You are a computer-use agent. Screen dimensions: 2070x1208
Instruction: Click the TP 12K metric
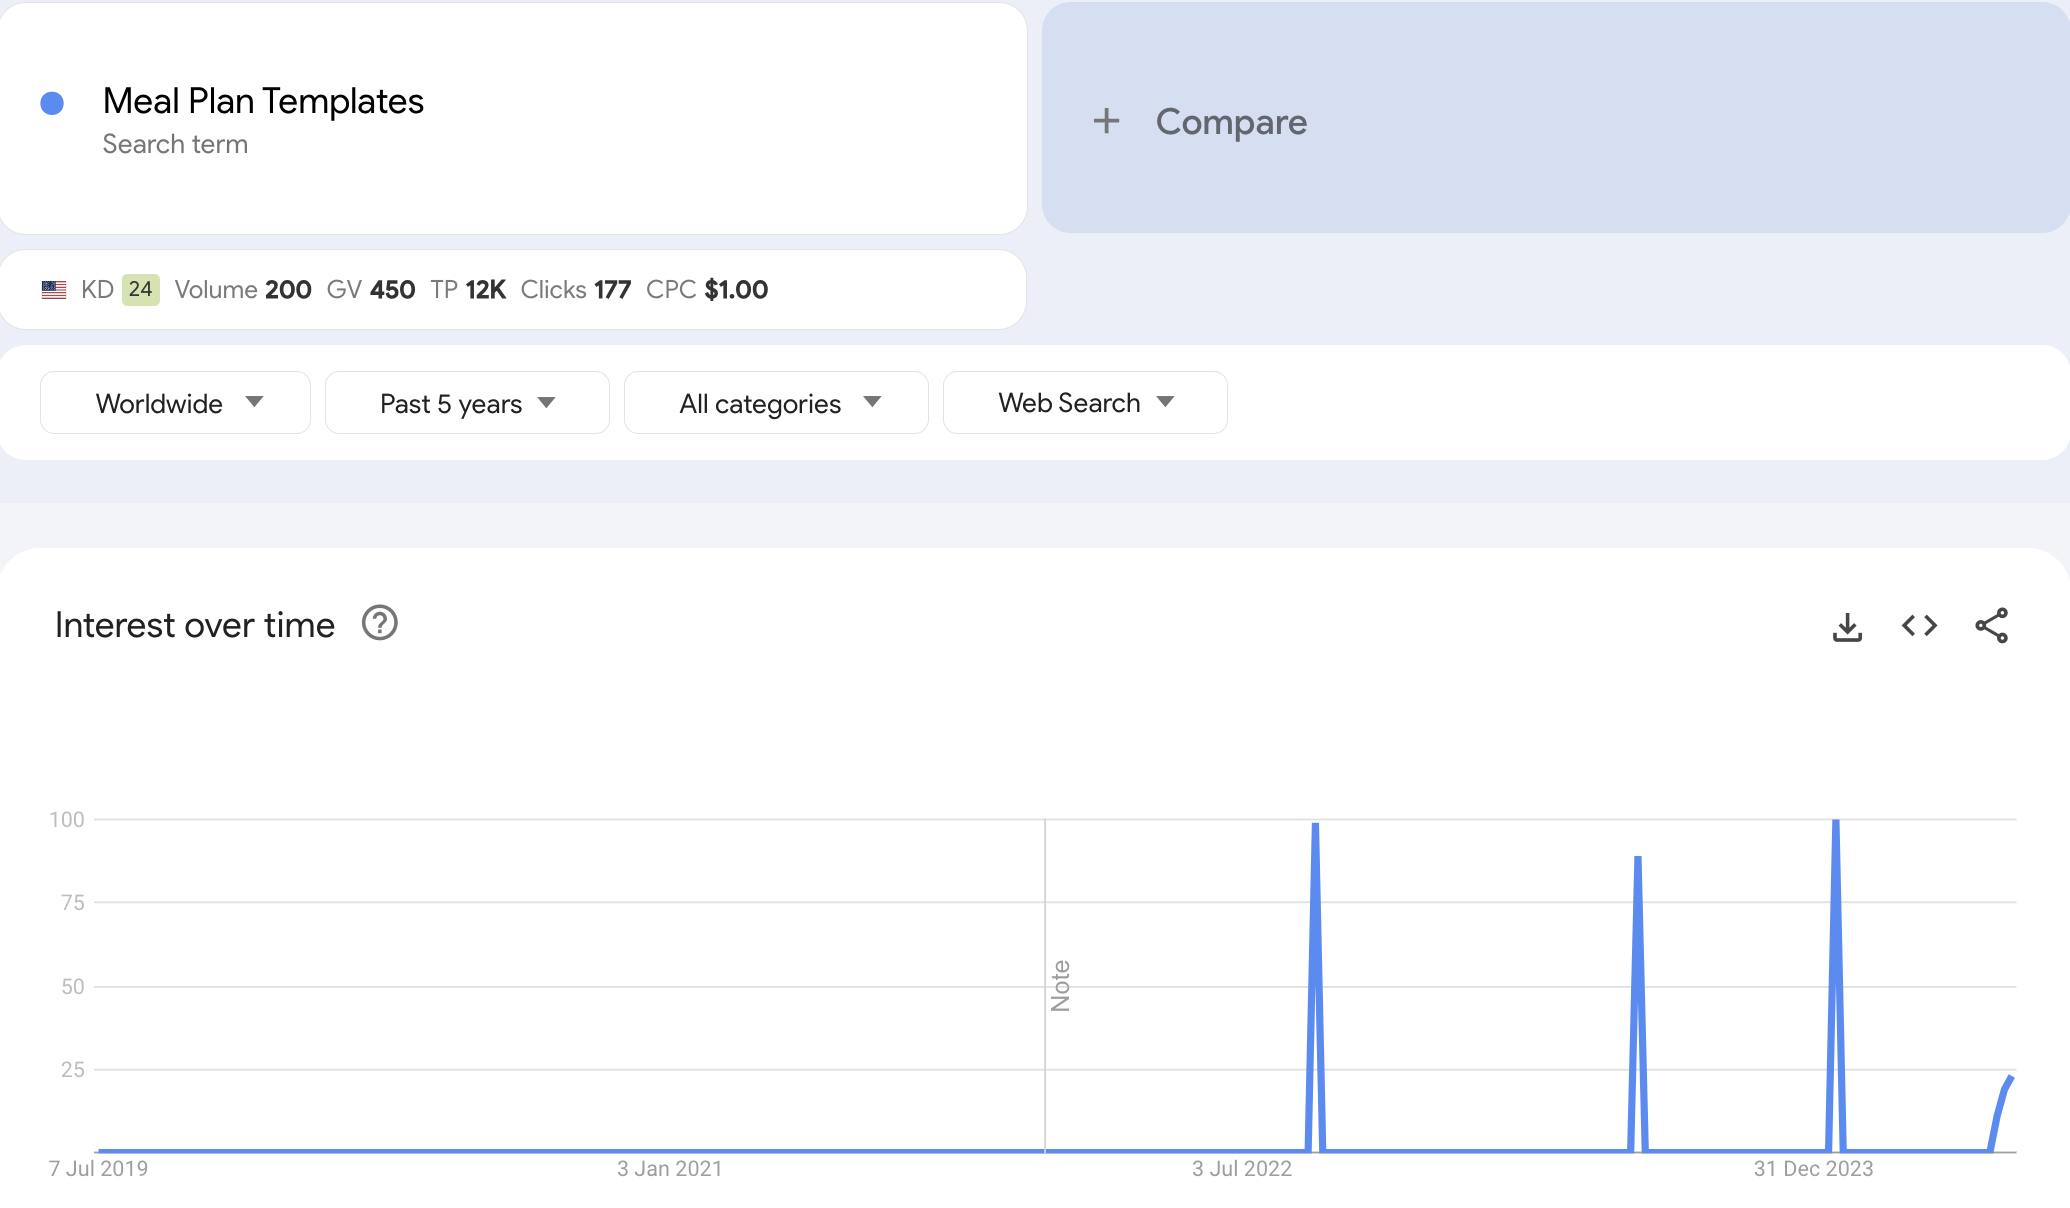point(468,290)
